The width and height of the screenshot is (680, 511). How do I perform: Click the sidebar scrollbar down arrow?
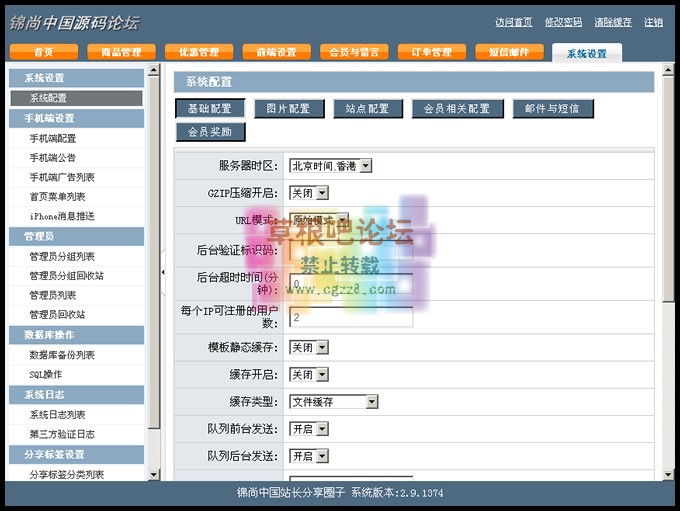tap(154, 475)
